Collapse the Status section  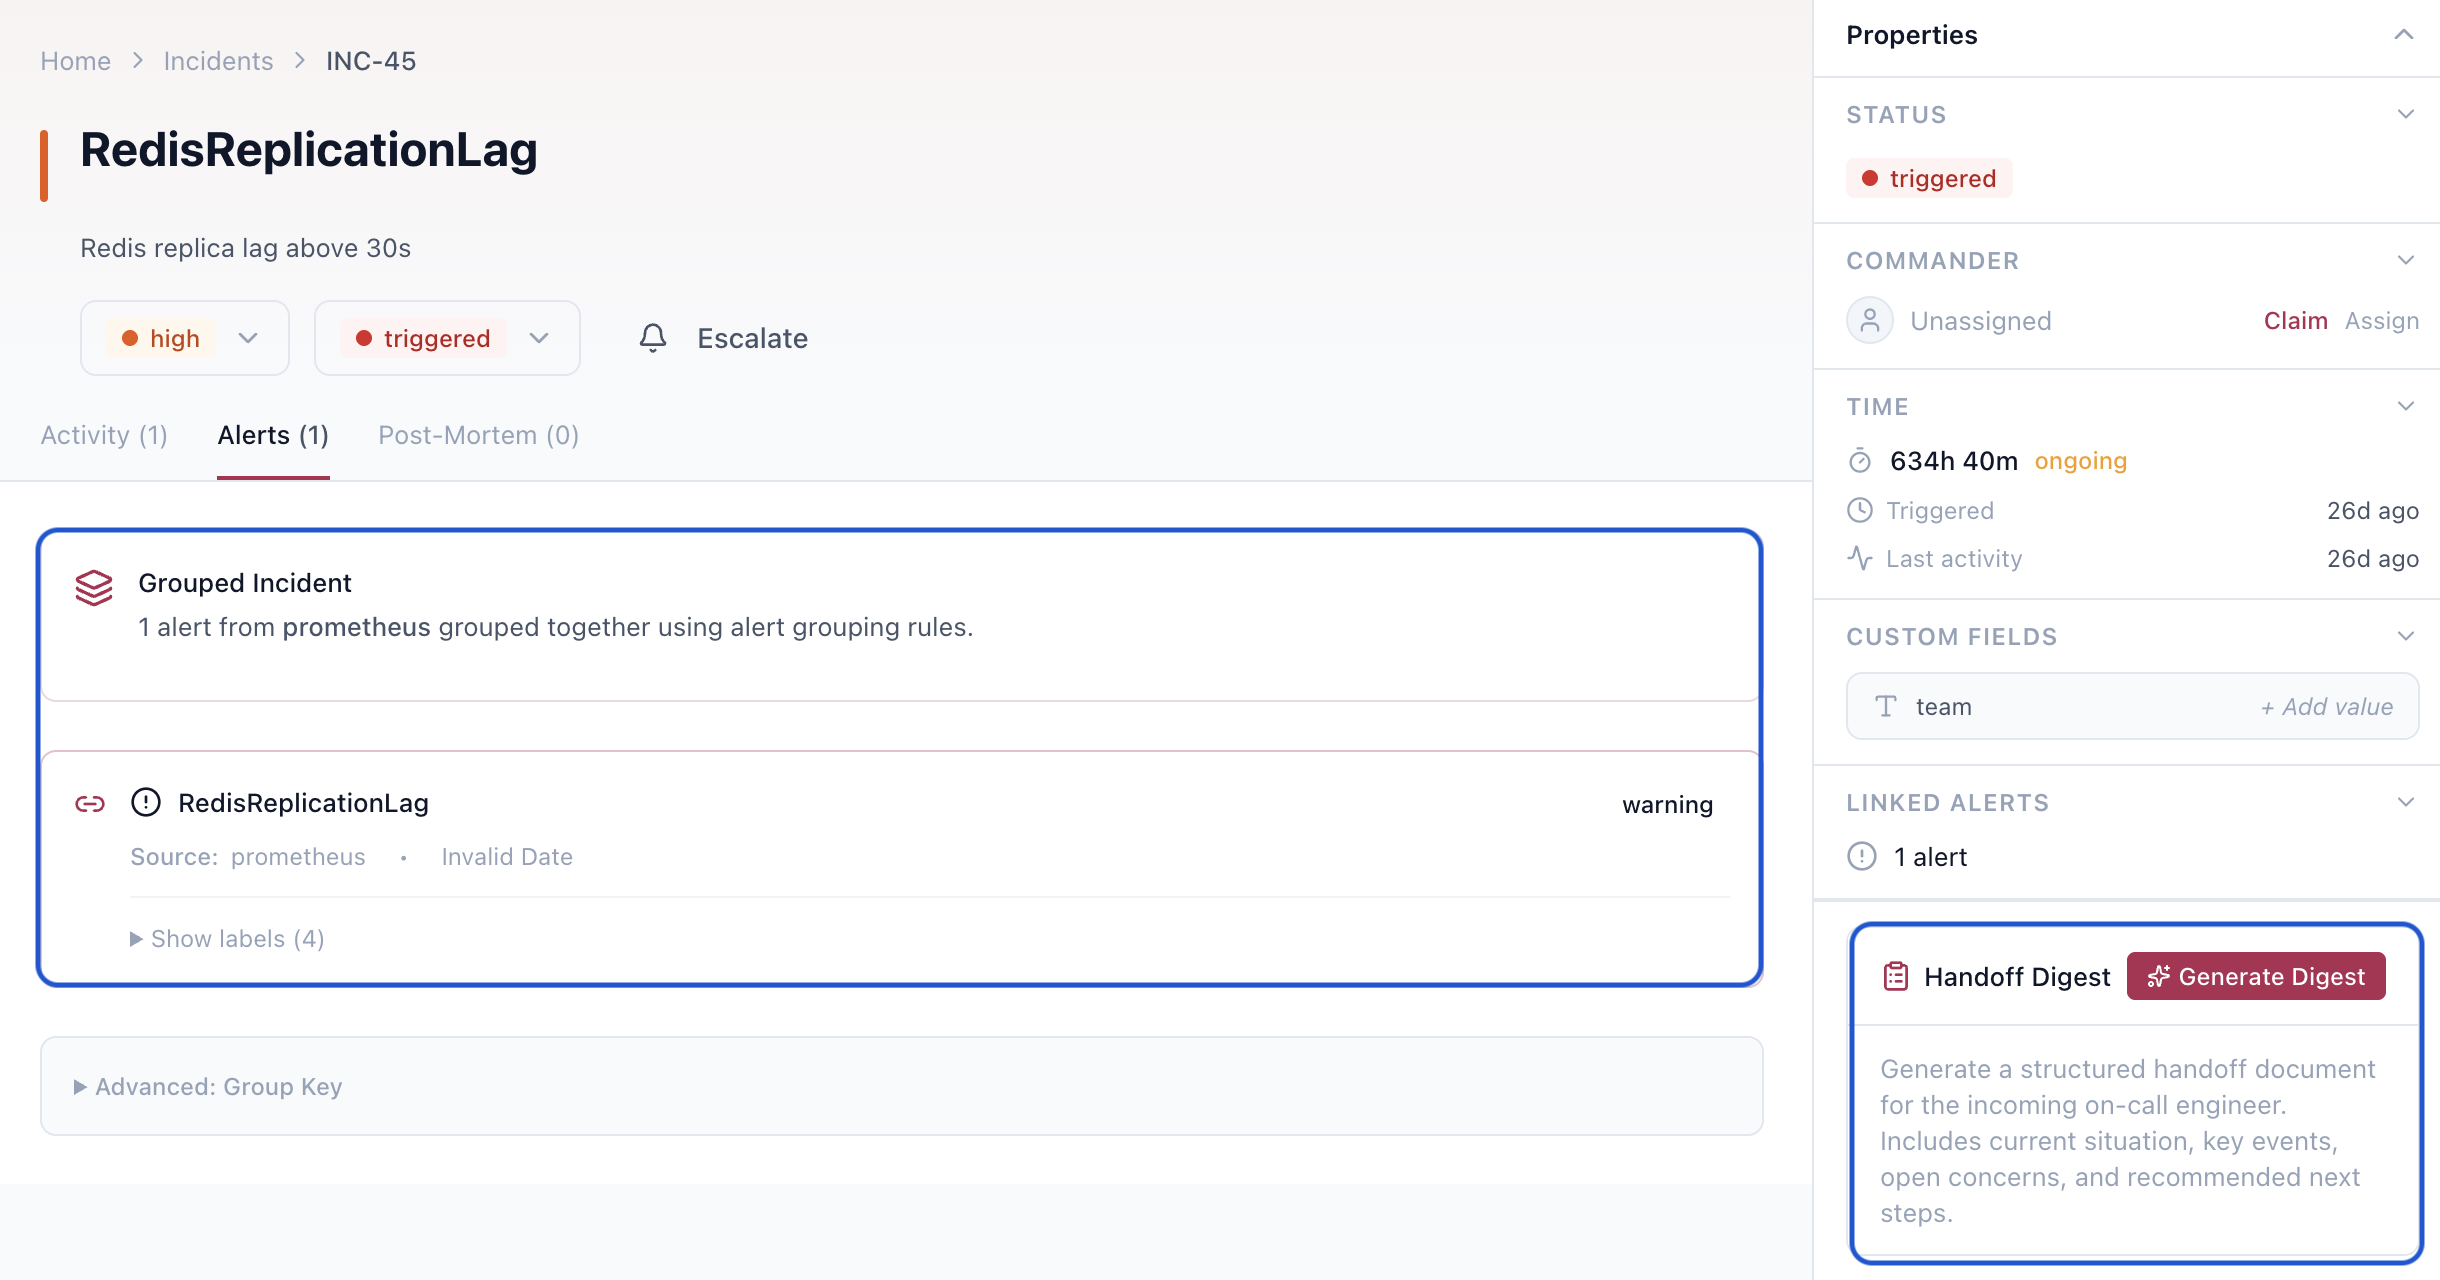[2406, 114]
